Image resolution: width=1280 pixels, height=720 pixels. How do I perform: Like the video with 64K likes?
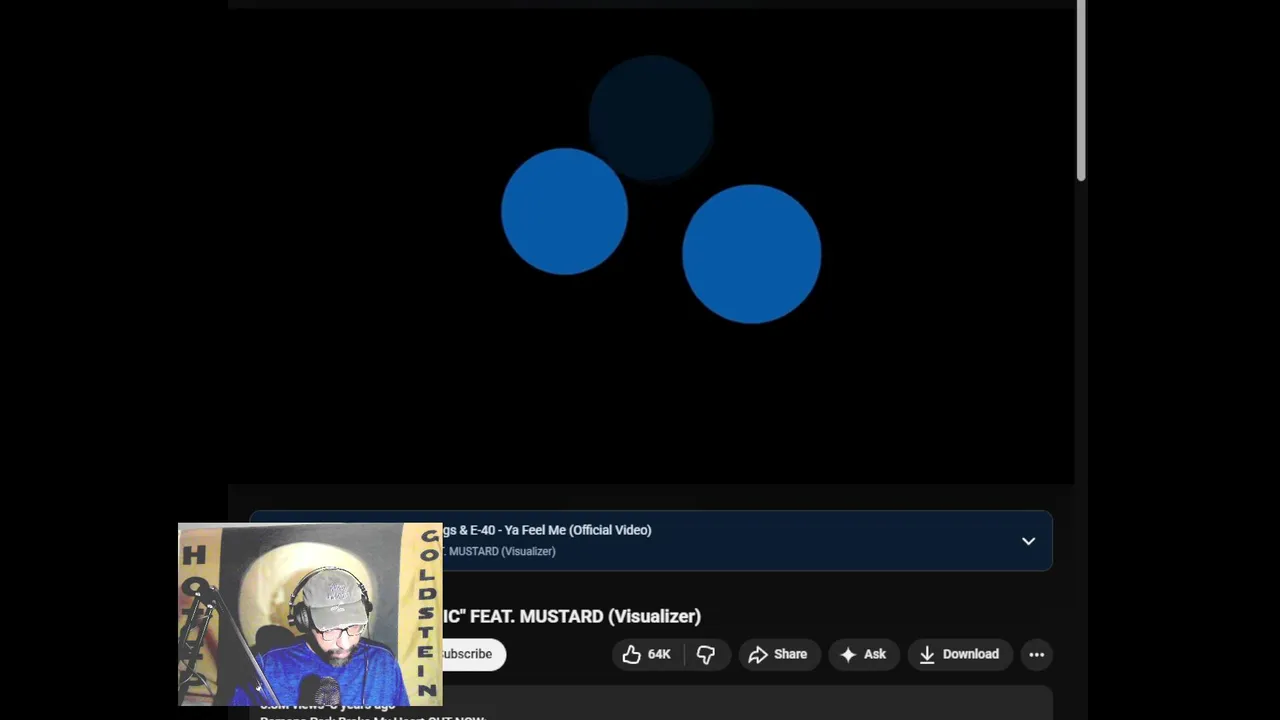(x=646, y=654)
